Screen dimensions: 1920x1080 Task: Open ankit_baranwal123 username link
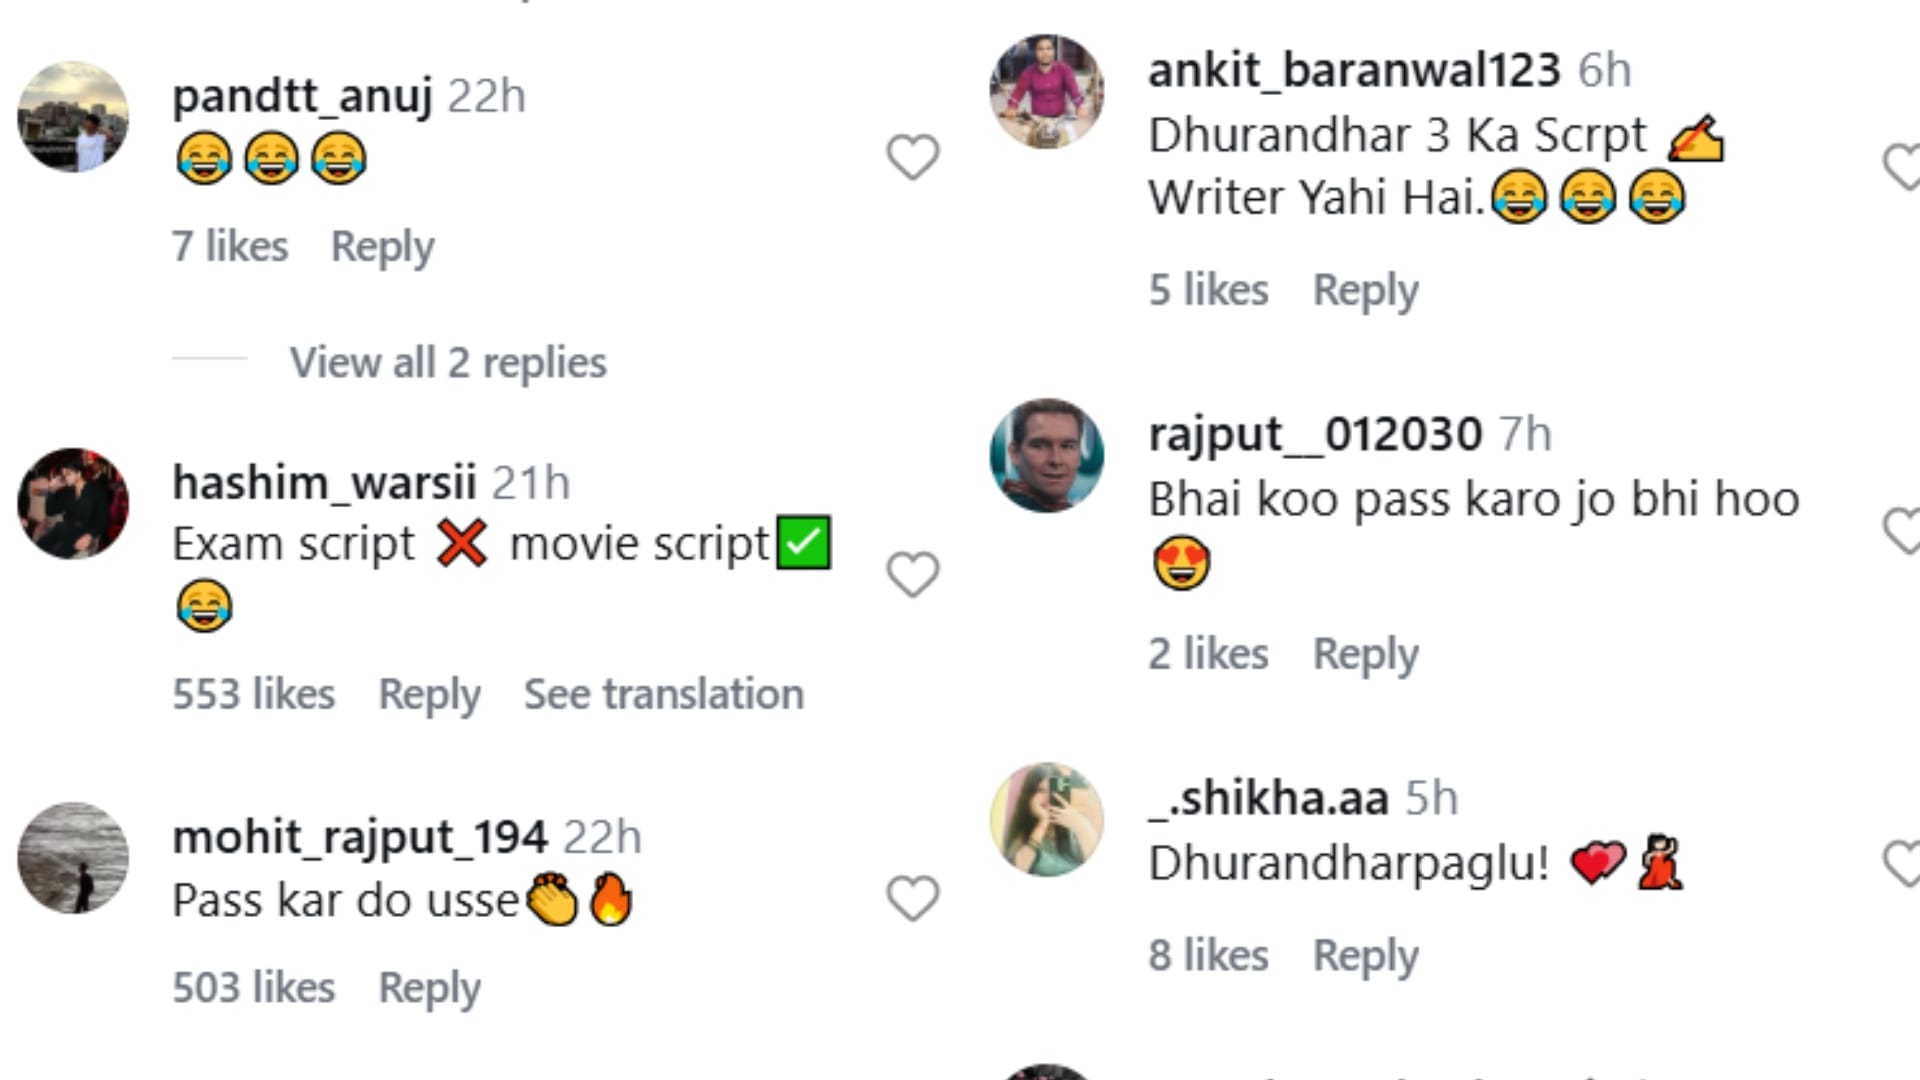(x=1354, y=71)
